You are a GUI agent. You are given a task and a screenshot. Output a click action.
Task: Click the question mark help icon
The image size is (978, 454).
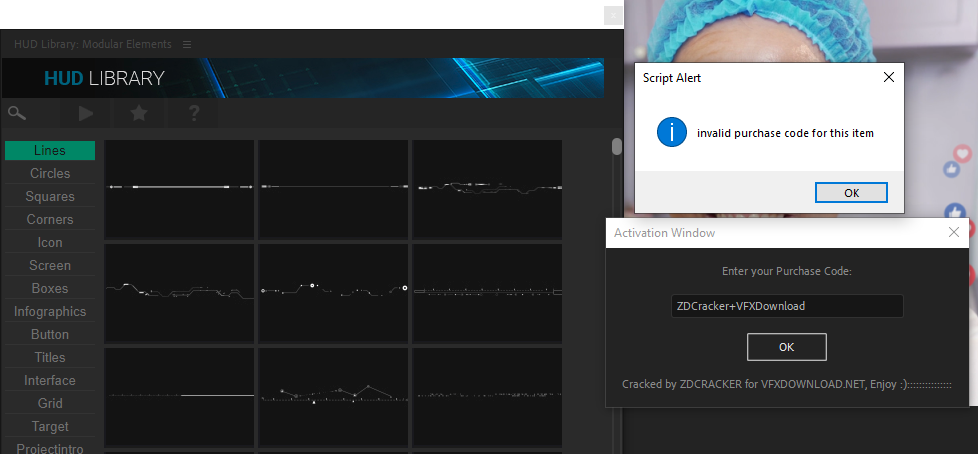194,113
